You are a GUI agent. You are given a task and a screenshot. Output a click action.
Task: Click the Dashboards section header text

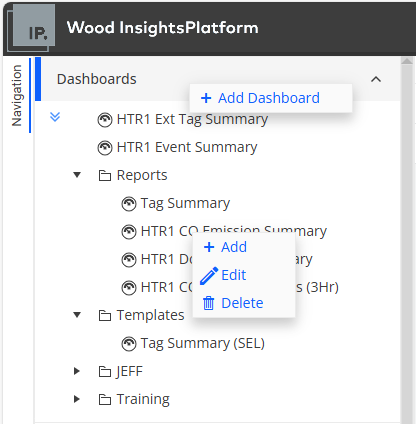point(97,79)
